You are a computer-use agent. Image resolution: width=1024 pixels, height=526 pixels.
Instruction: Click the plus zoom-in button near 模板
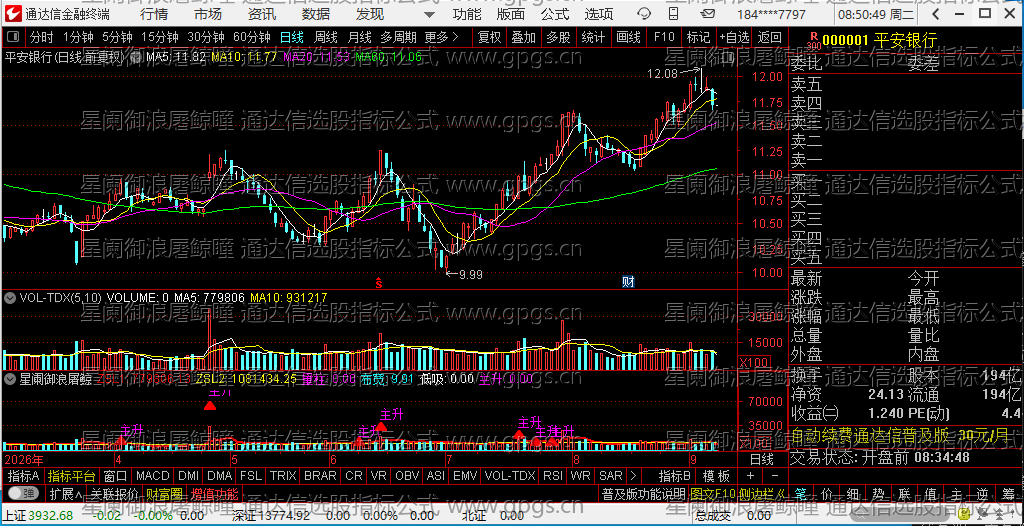coord(750,476)
